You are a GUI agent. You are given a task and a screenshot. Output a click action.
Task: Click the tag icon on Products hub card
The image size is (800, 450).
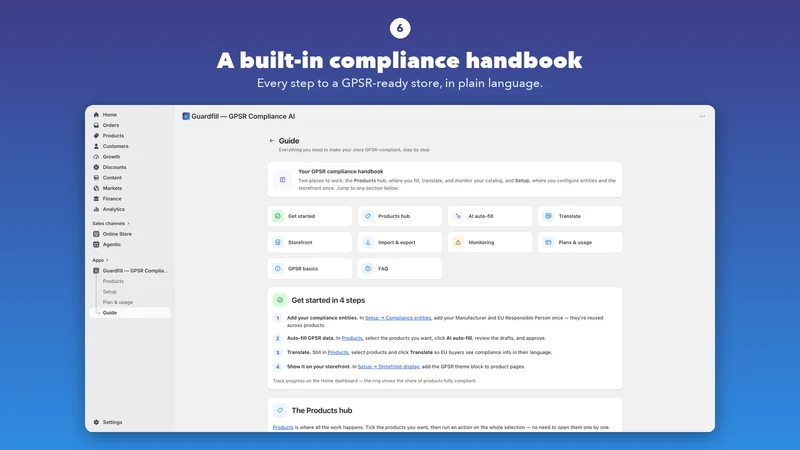(x=367, y=216)
